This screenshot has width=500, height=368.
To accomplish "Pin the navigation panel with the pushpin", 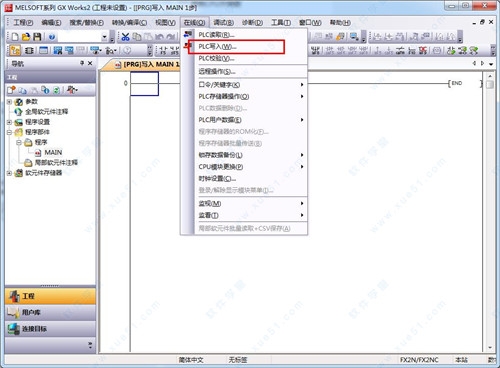I will [82, 63].
